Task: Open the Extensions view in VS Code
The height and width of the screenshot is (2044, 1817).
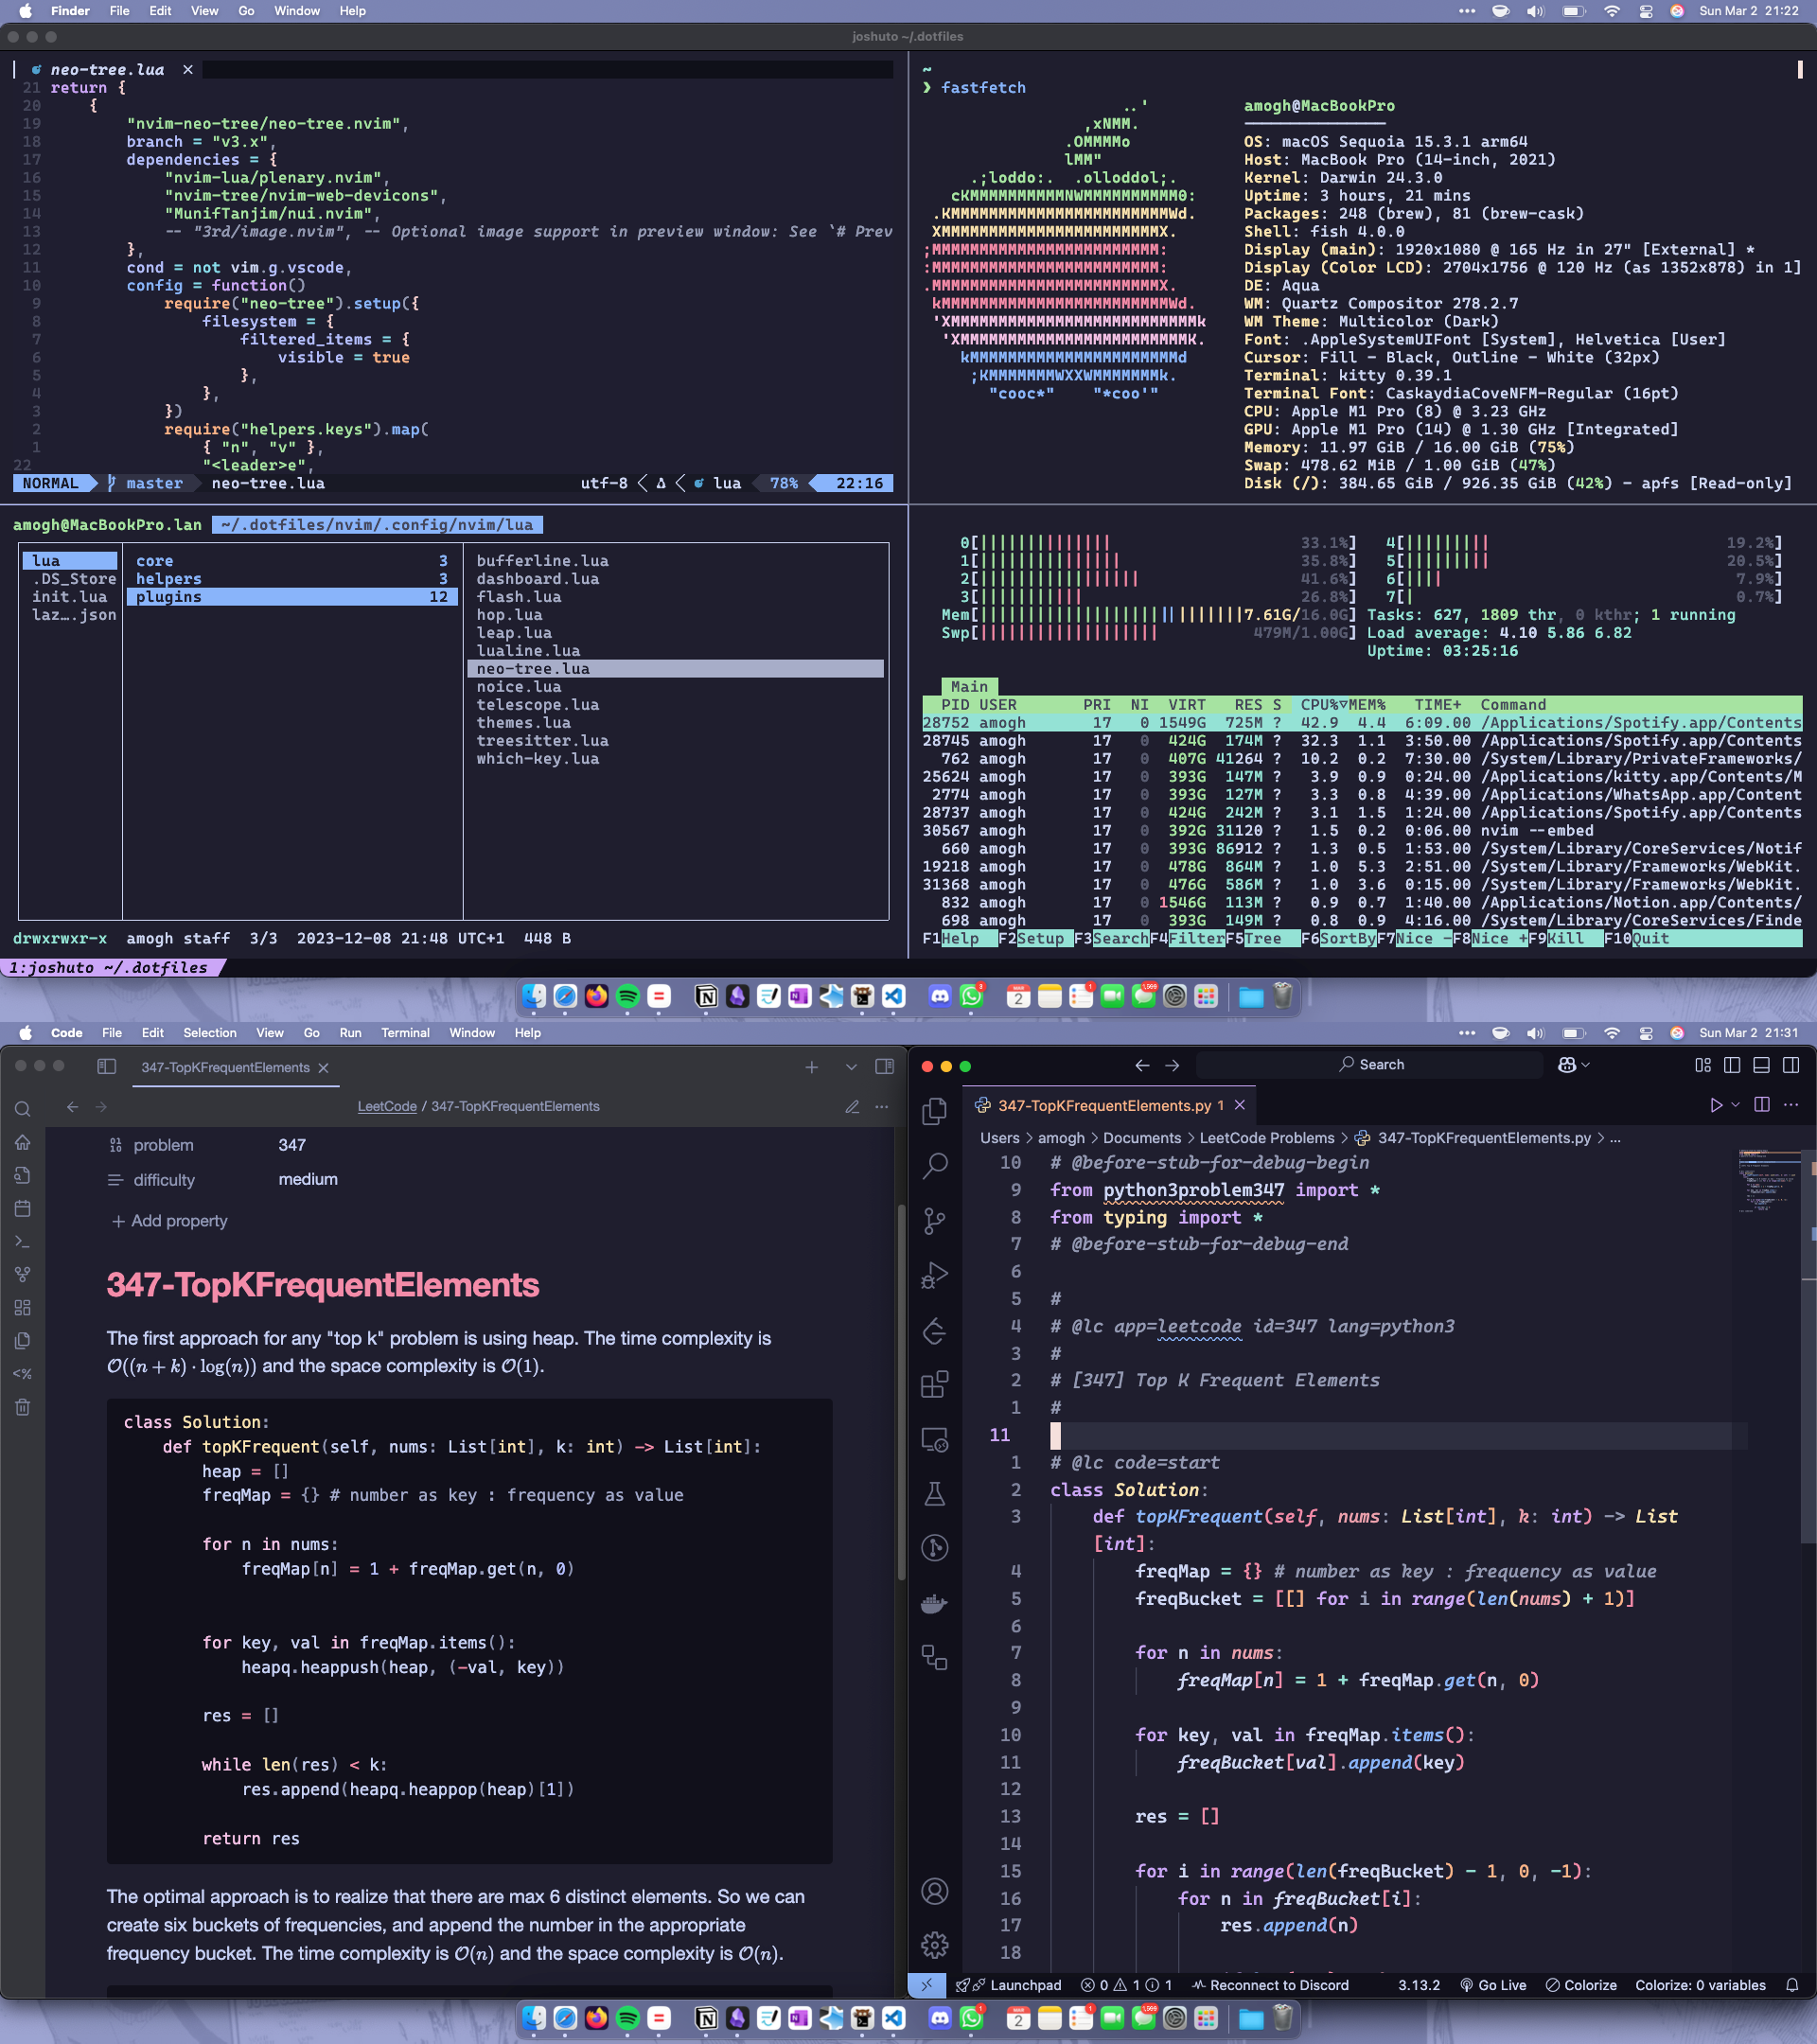Action: click(x=934, y=1384)
